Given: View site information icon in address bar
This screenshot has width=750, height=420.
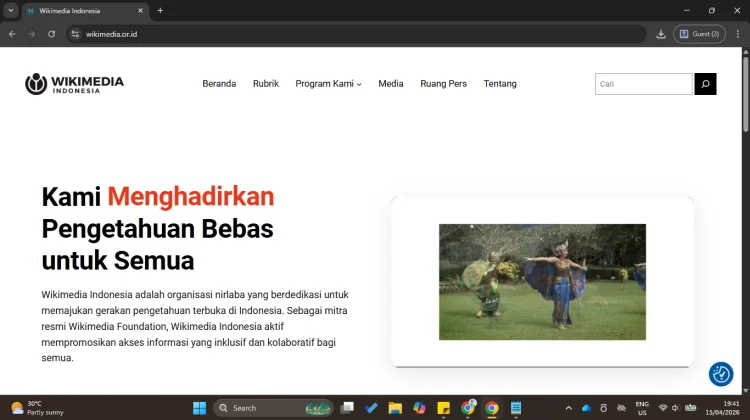Looking at the screenshot, I should 75,34.
